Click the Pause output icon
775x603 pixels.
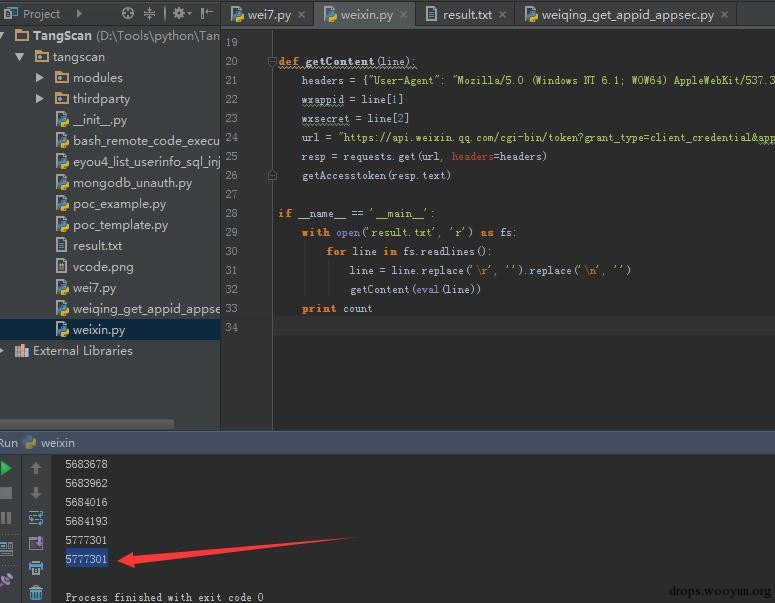[x=5, y=517]
